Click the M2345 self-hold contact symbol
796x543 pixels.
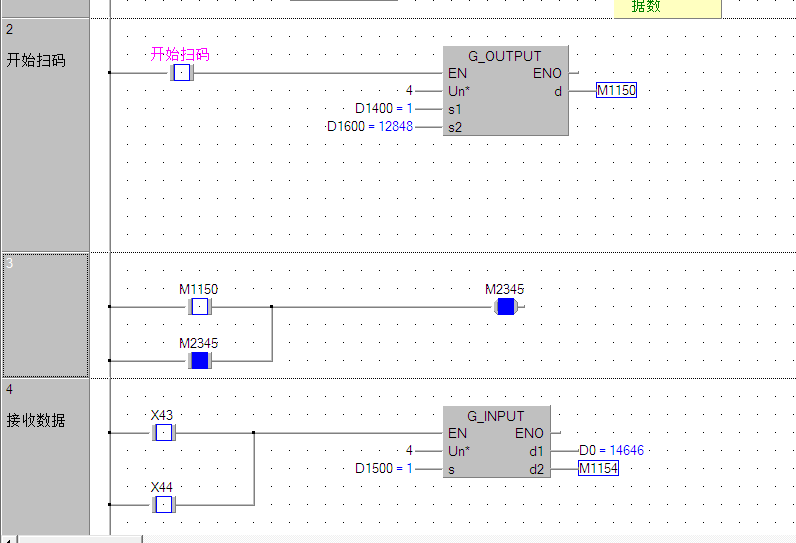[x=199, y=360]
